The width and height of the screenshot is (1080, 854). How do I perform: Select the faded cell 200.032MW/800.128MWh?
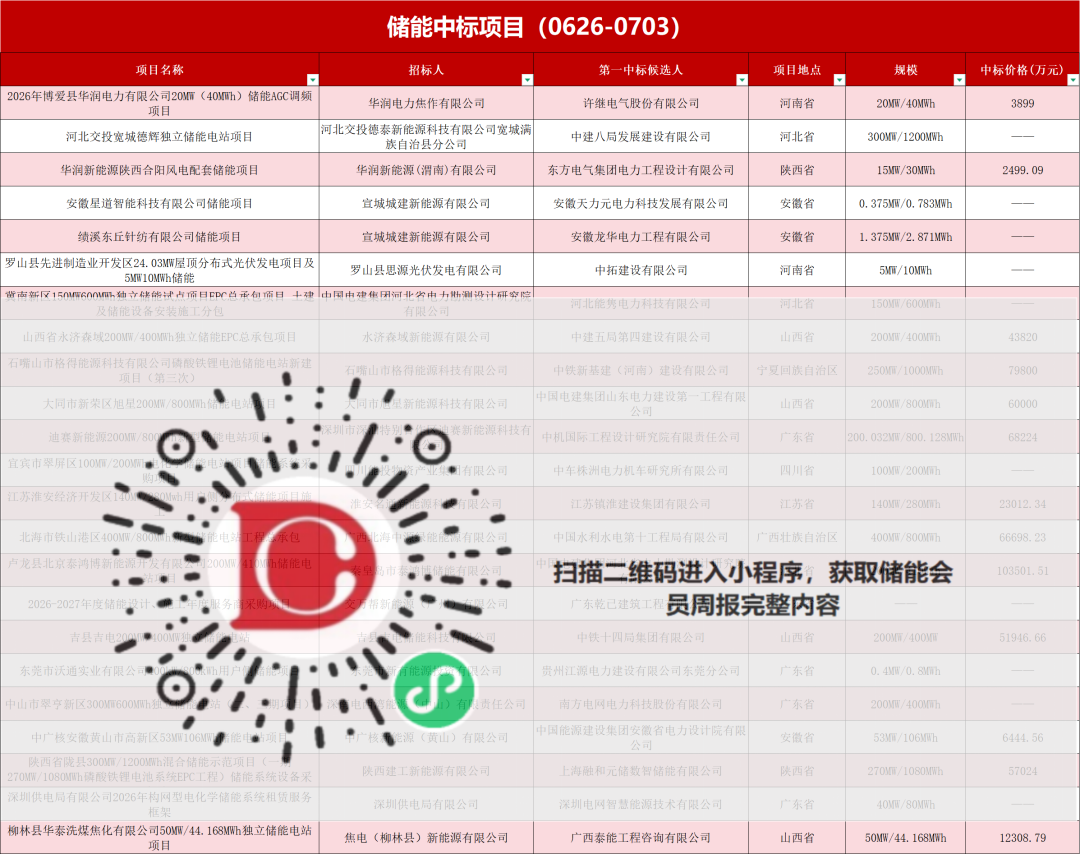pos(906,437)
